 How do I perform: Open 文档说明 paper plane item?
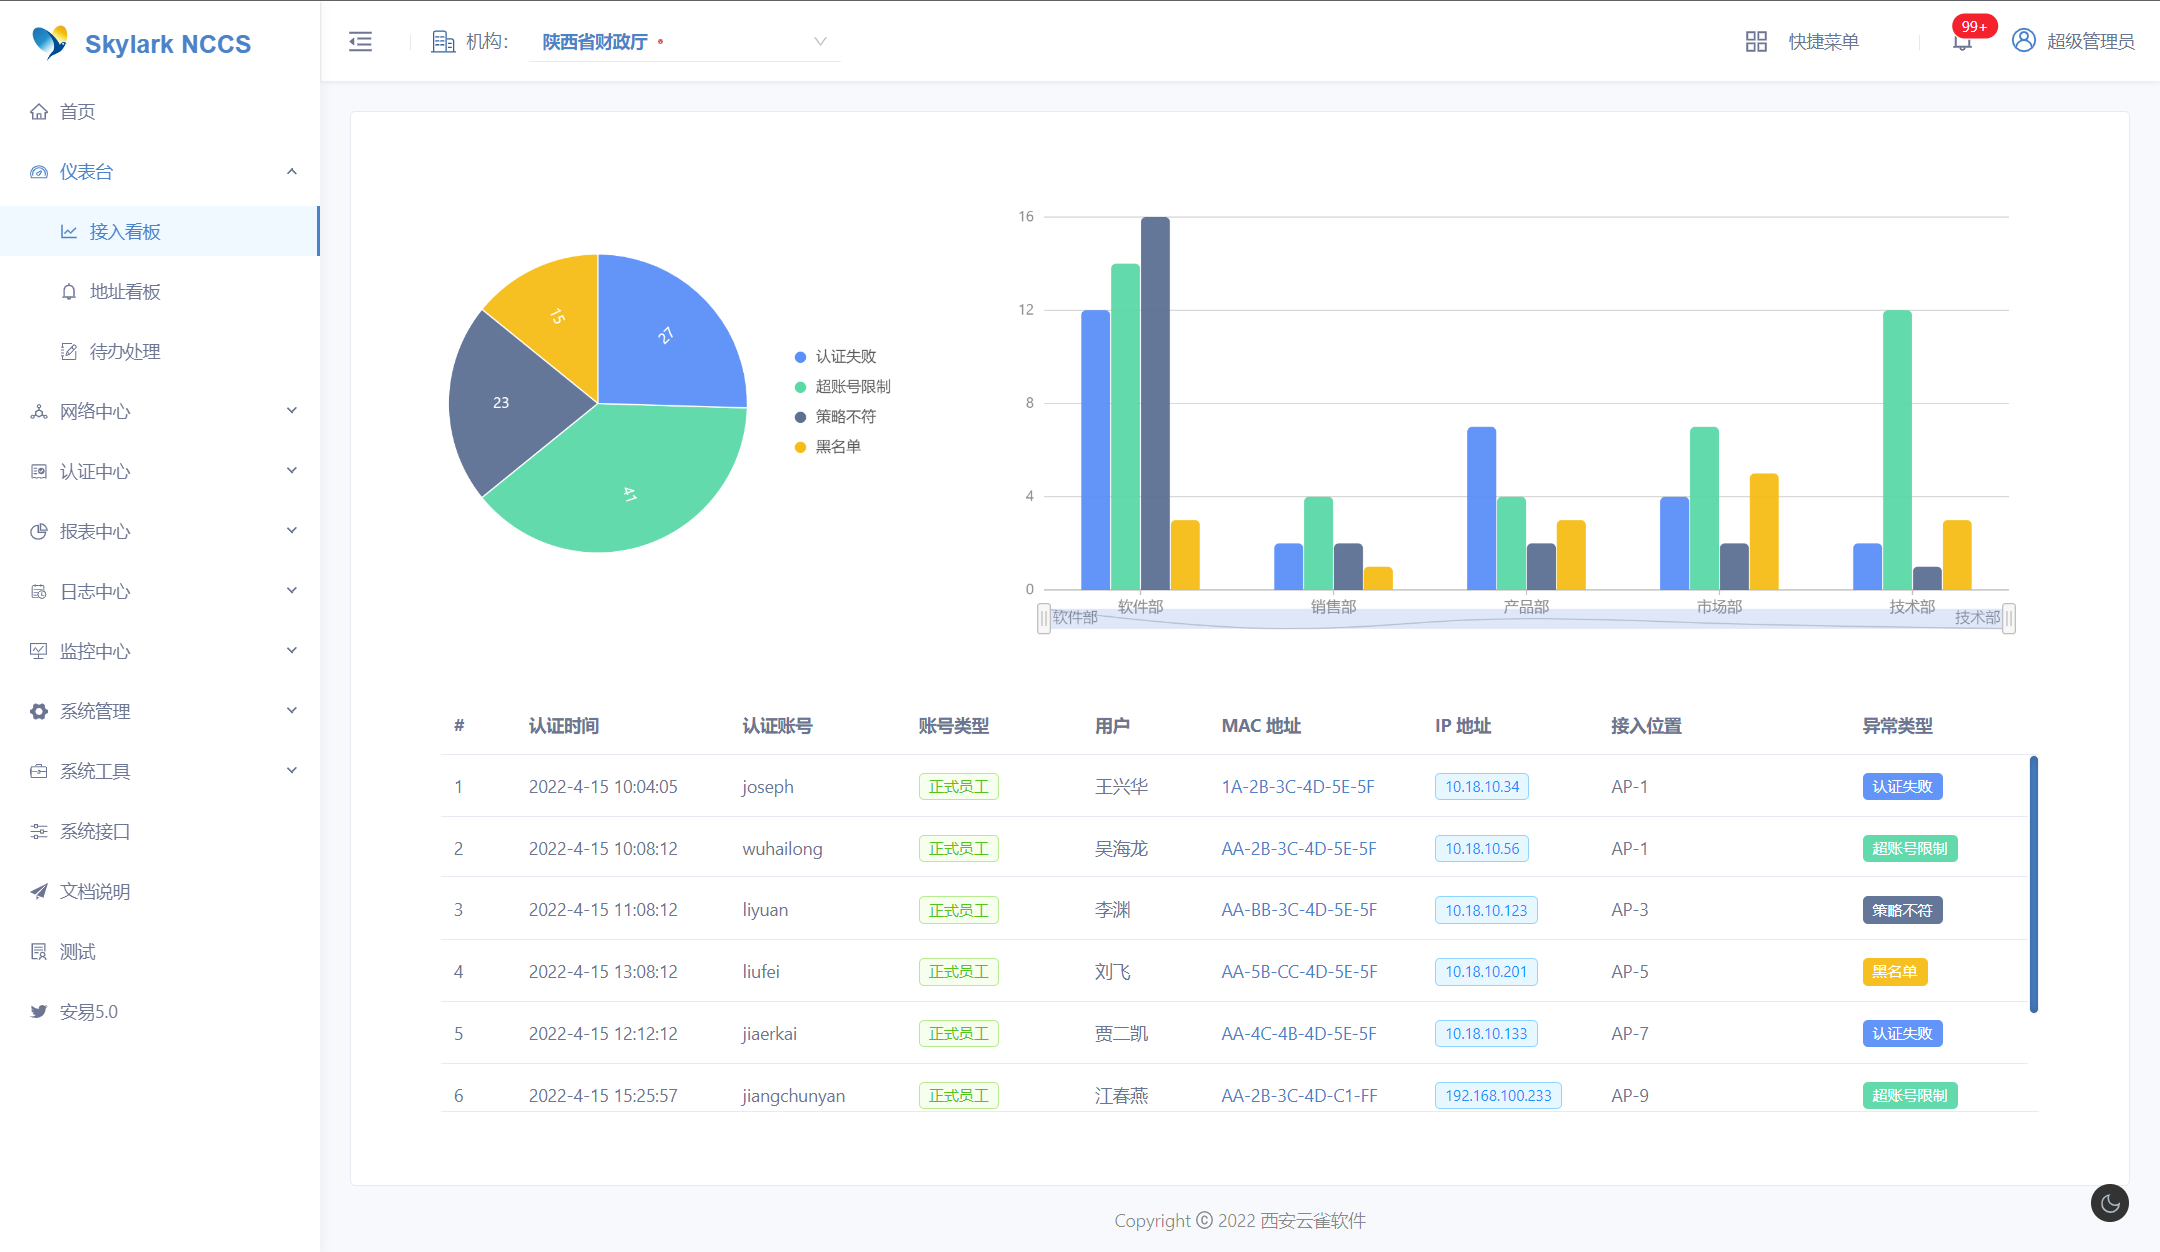click(39, 891)
